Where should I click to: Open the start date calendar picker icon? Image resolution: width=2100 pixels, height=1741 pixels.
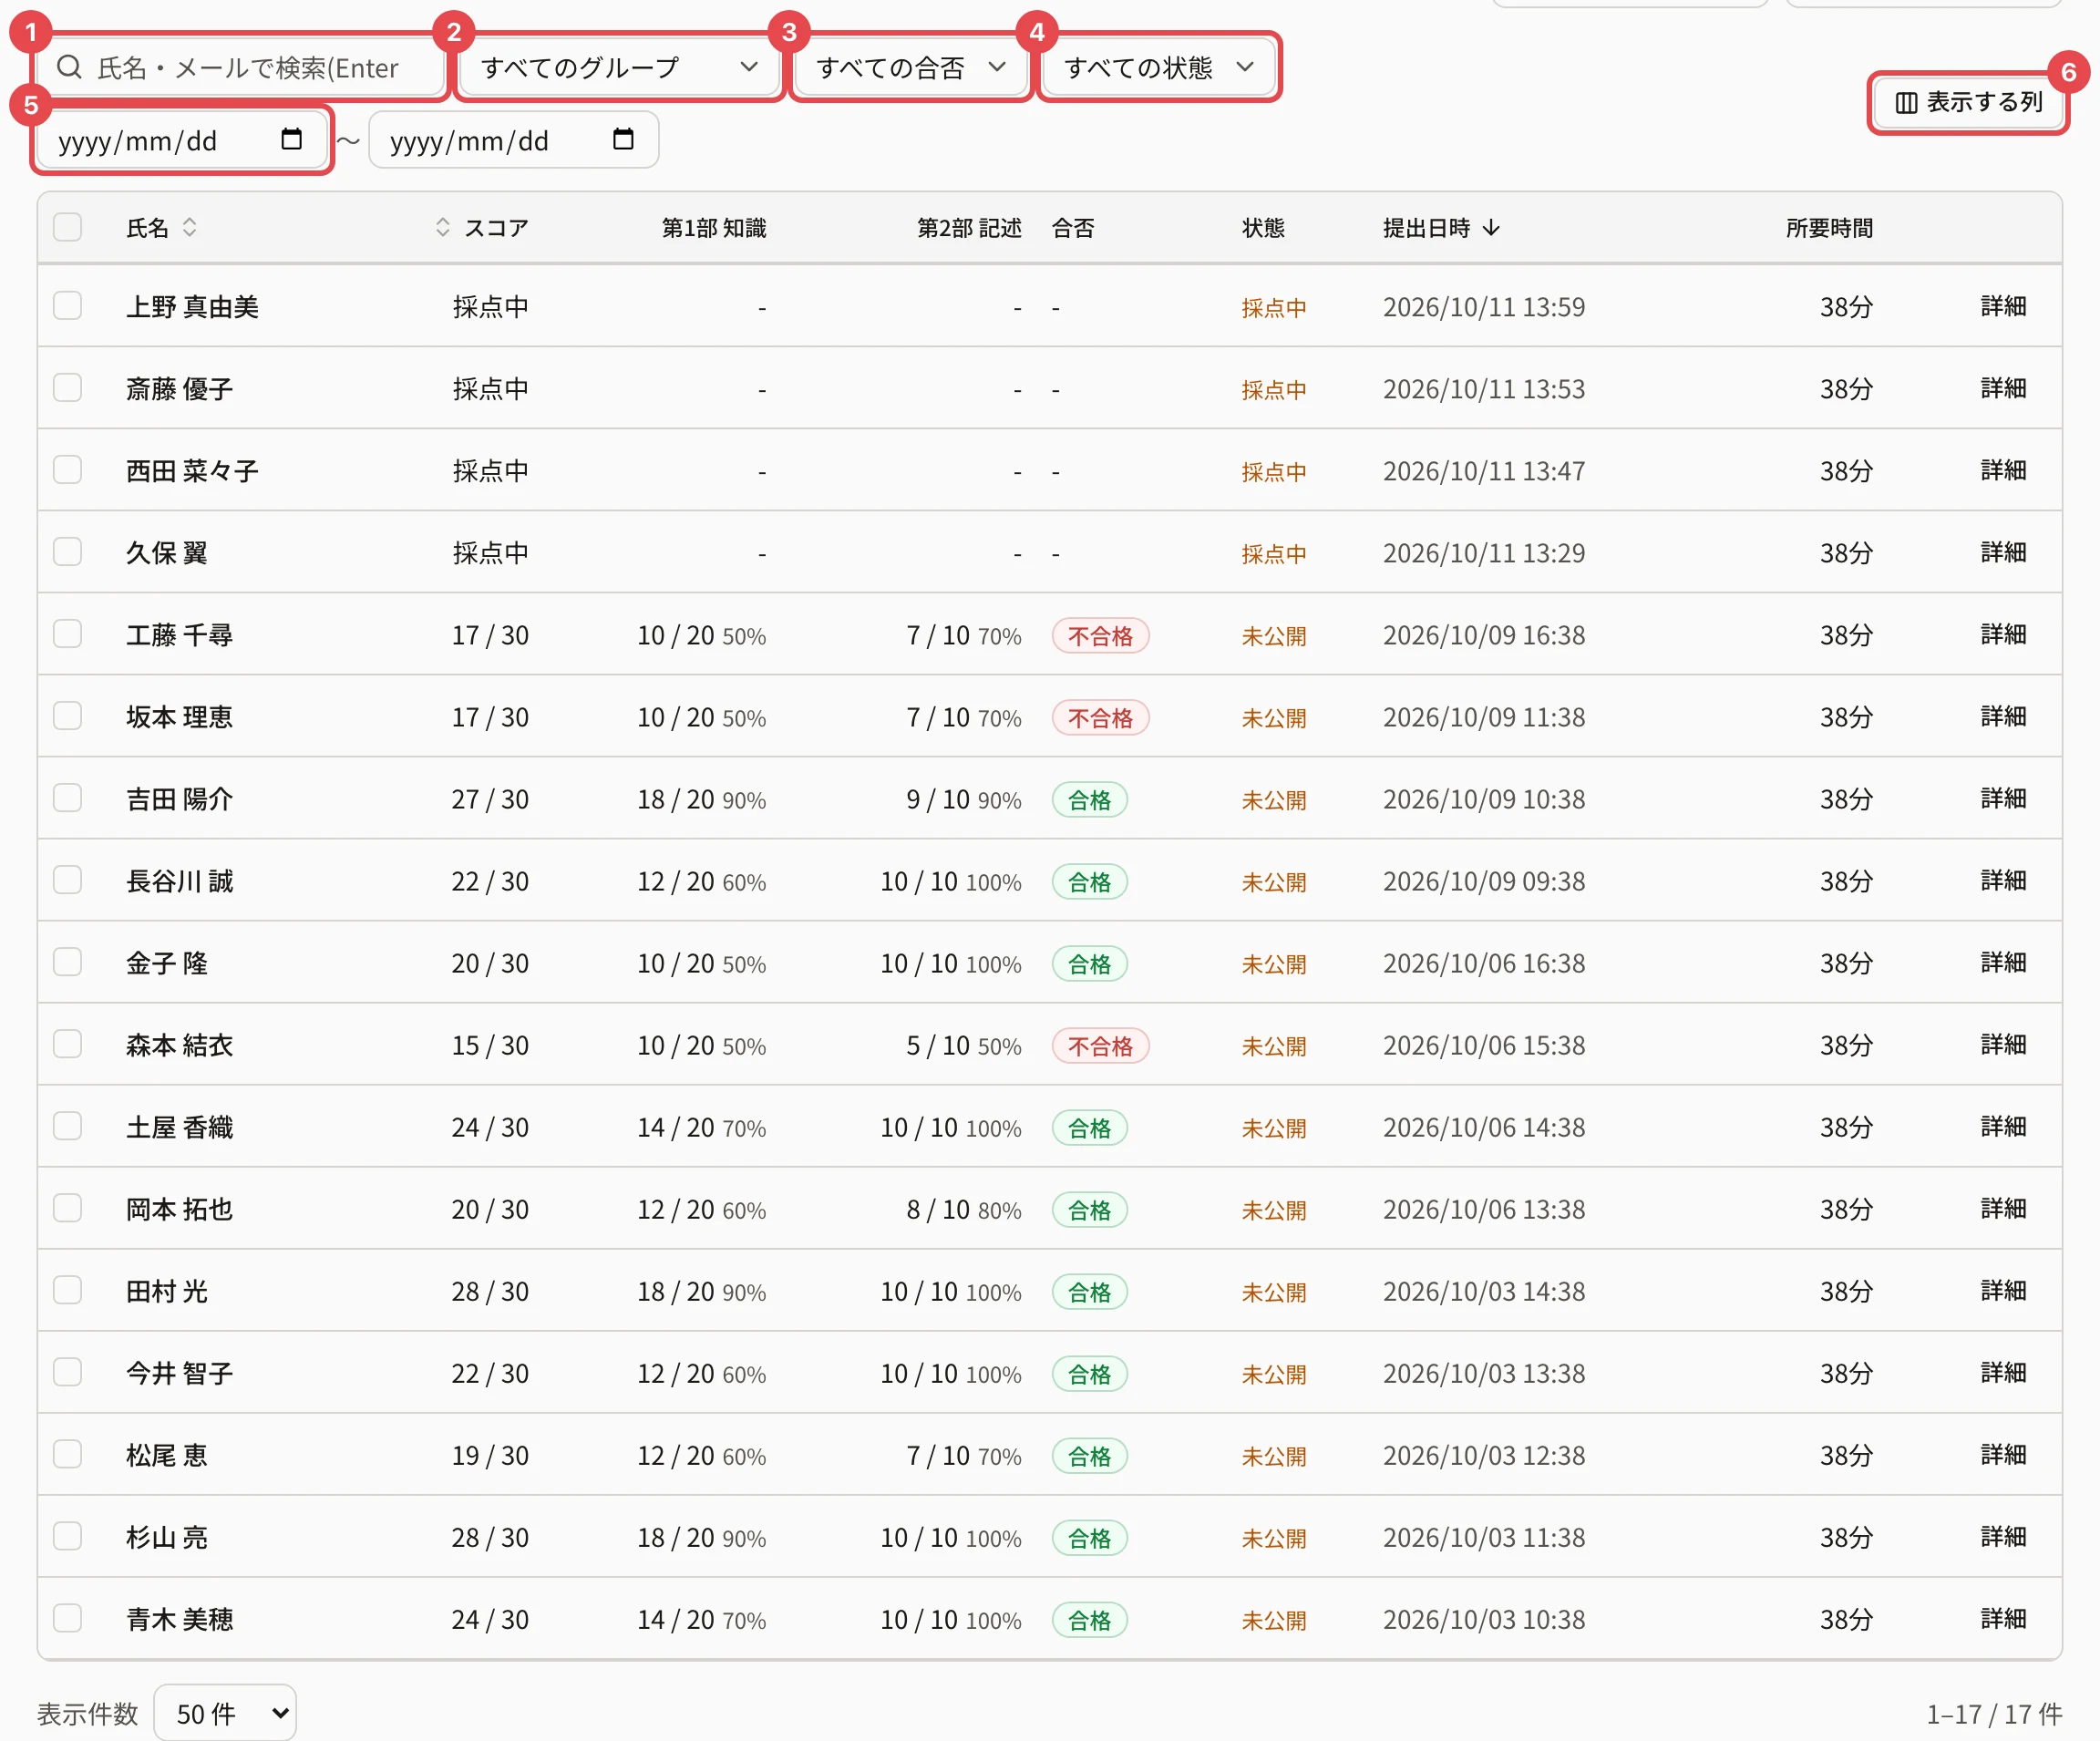pyautogui.click(x=291, y=139)
